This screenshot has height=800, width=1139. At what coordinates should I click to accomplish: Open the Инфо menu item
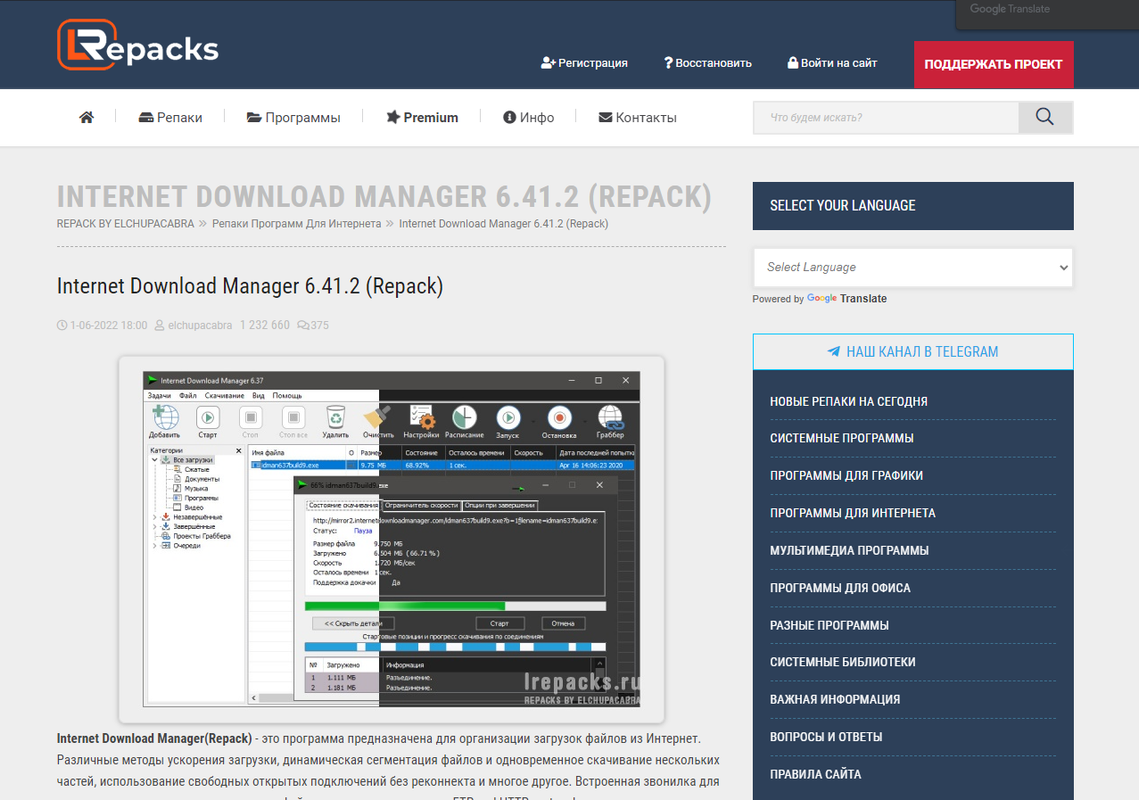528,118
